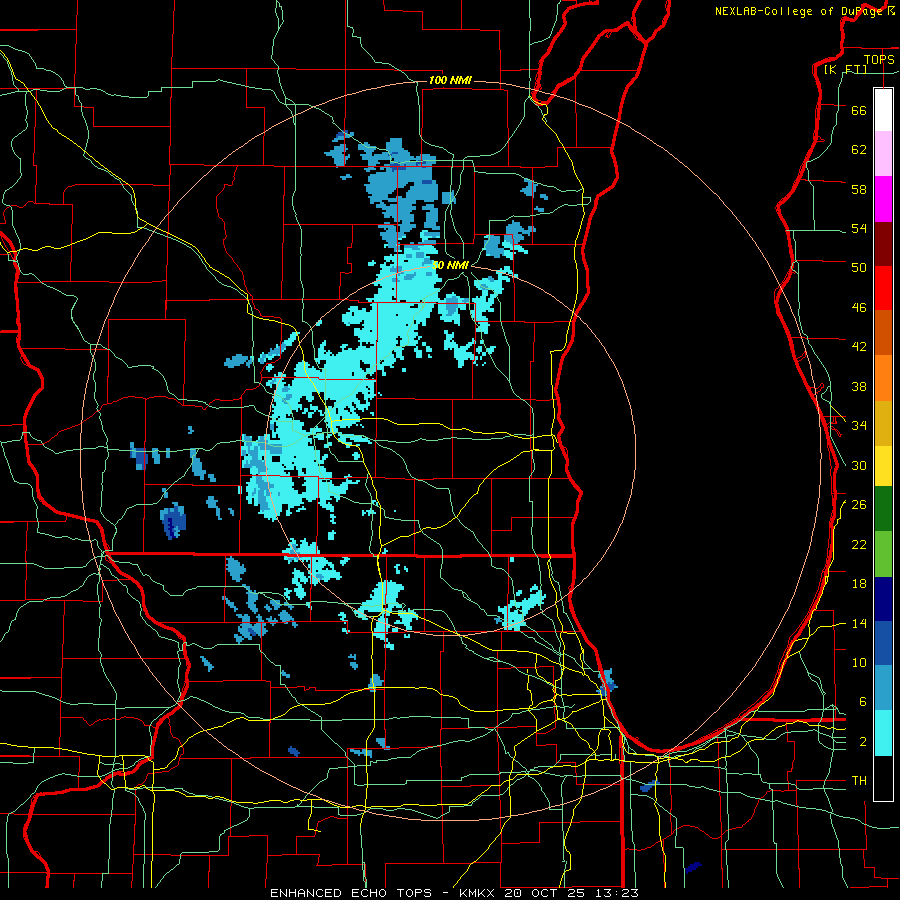Click the 34 legend value

click(859, 426)
